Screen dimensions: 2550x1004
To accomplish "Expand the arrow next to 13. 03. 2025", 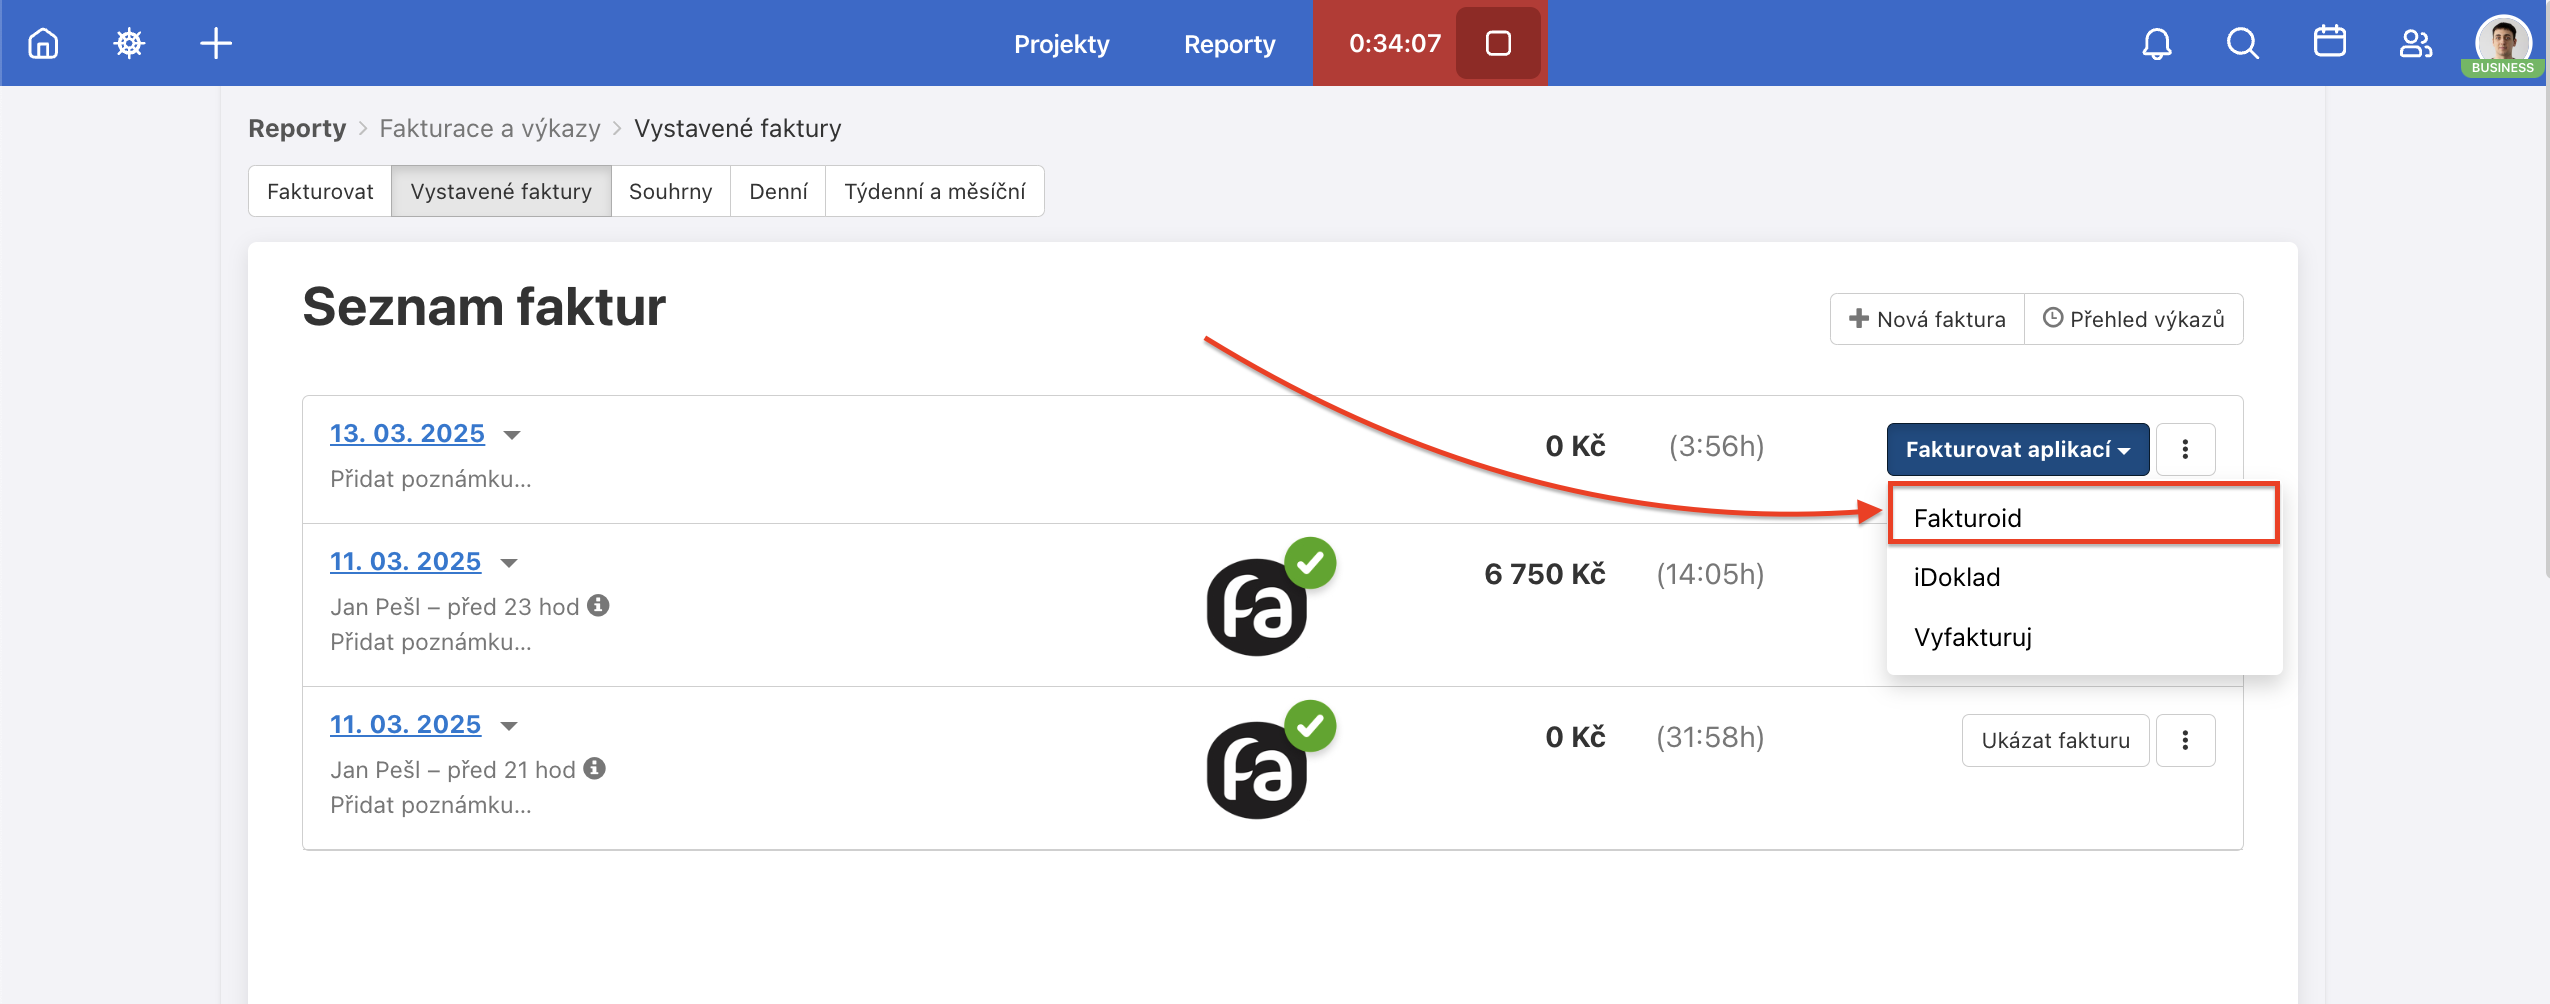I will click(x=512, y=435).
